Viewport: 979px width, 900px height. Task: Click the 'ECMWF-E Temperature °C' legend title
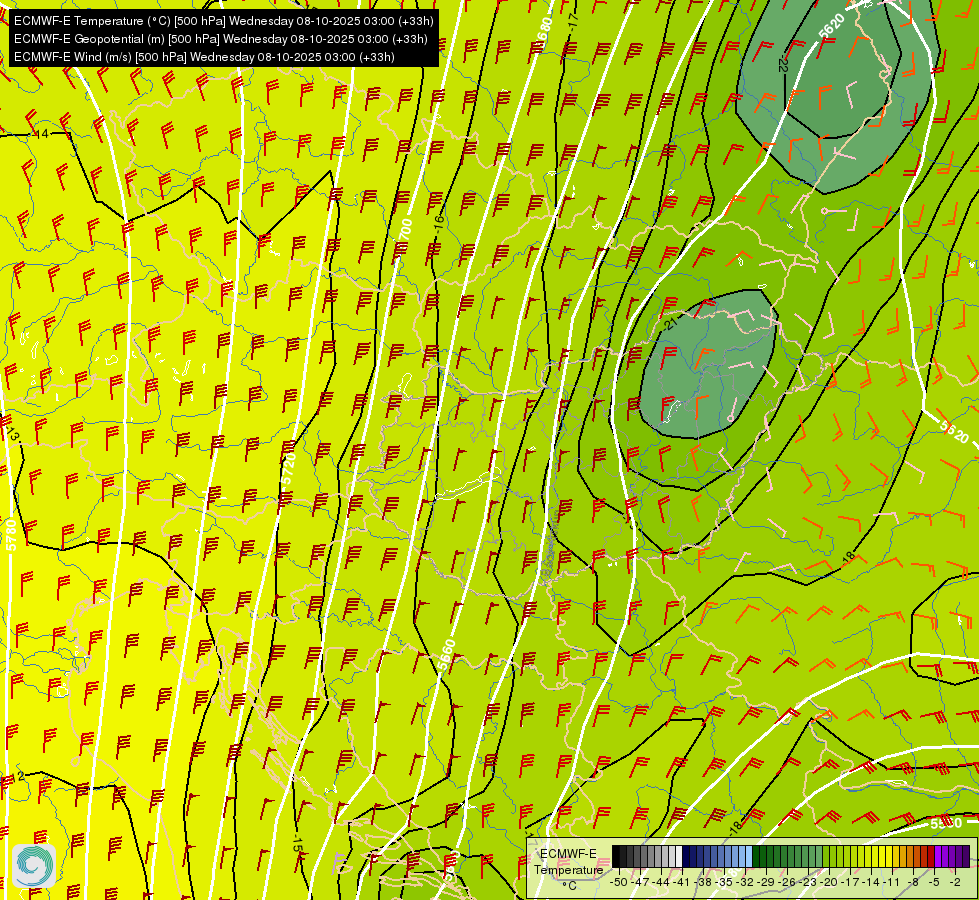coord(568,869)
